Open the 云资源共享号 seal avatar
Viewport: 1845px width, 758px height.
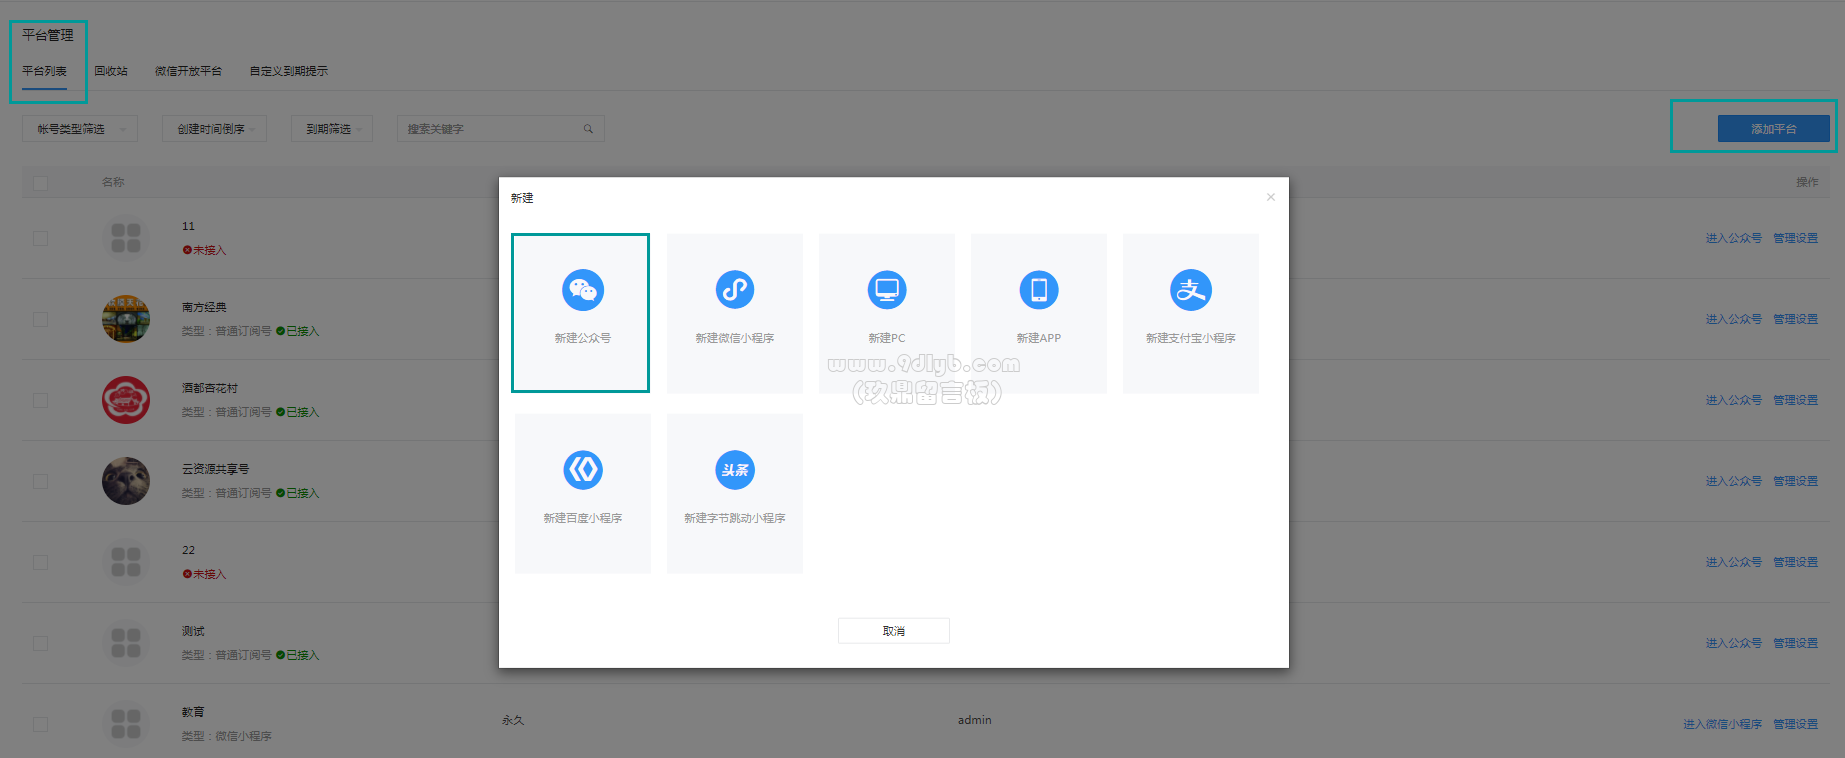126,481
